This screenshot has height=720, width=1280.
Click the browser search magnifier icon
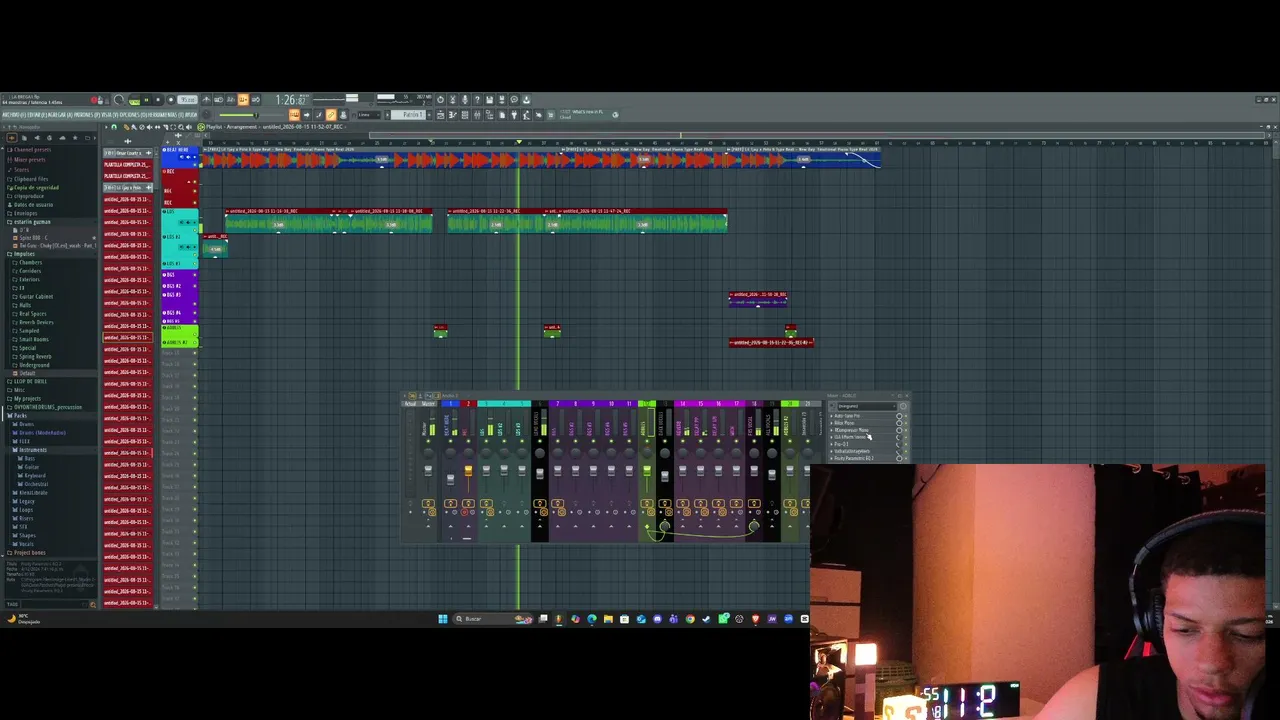click(x=93, y=604)
